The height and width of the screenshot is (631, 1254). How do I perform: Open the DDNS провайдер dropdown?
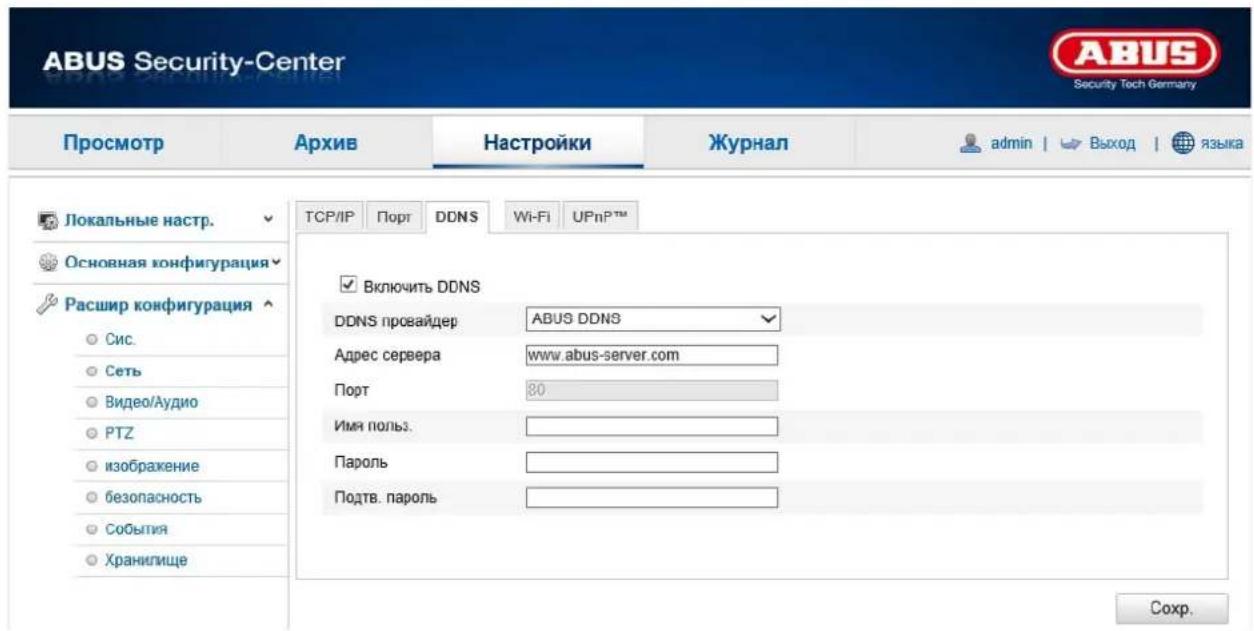652,320
